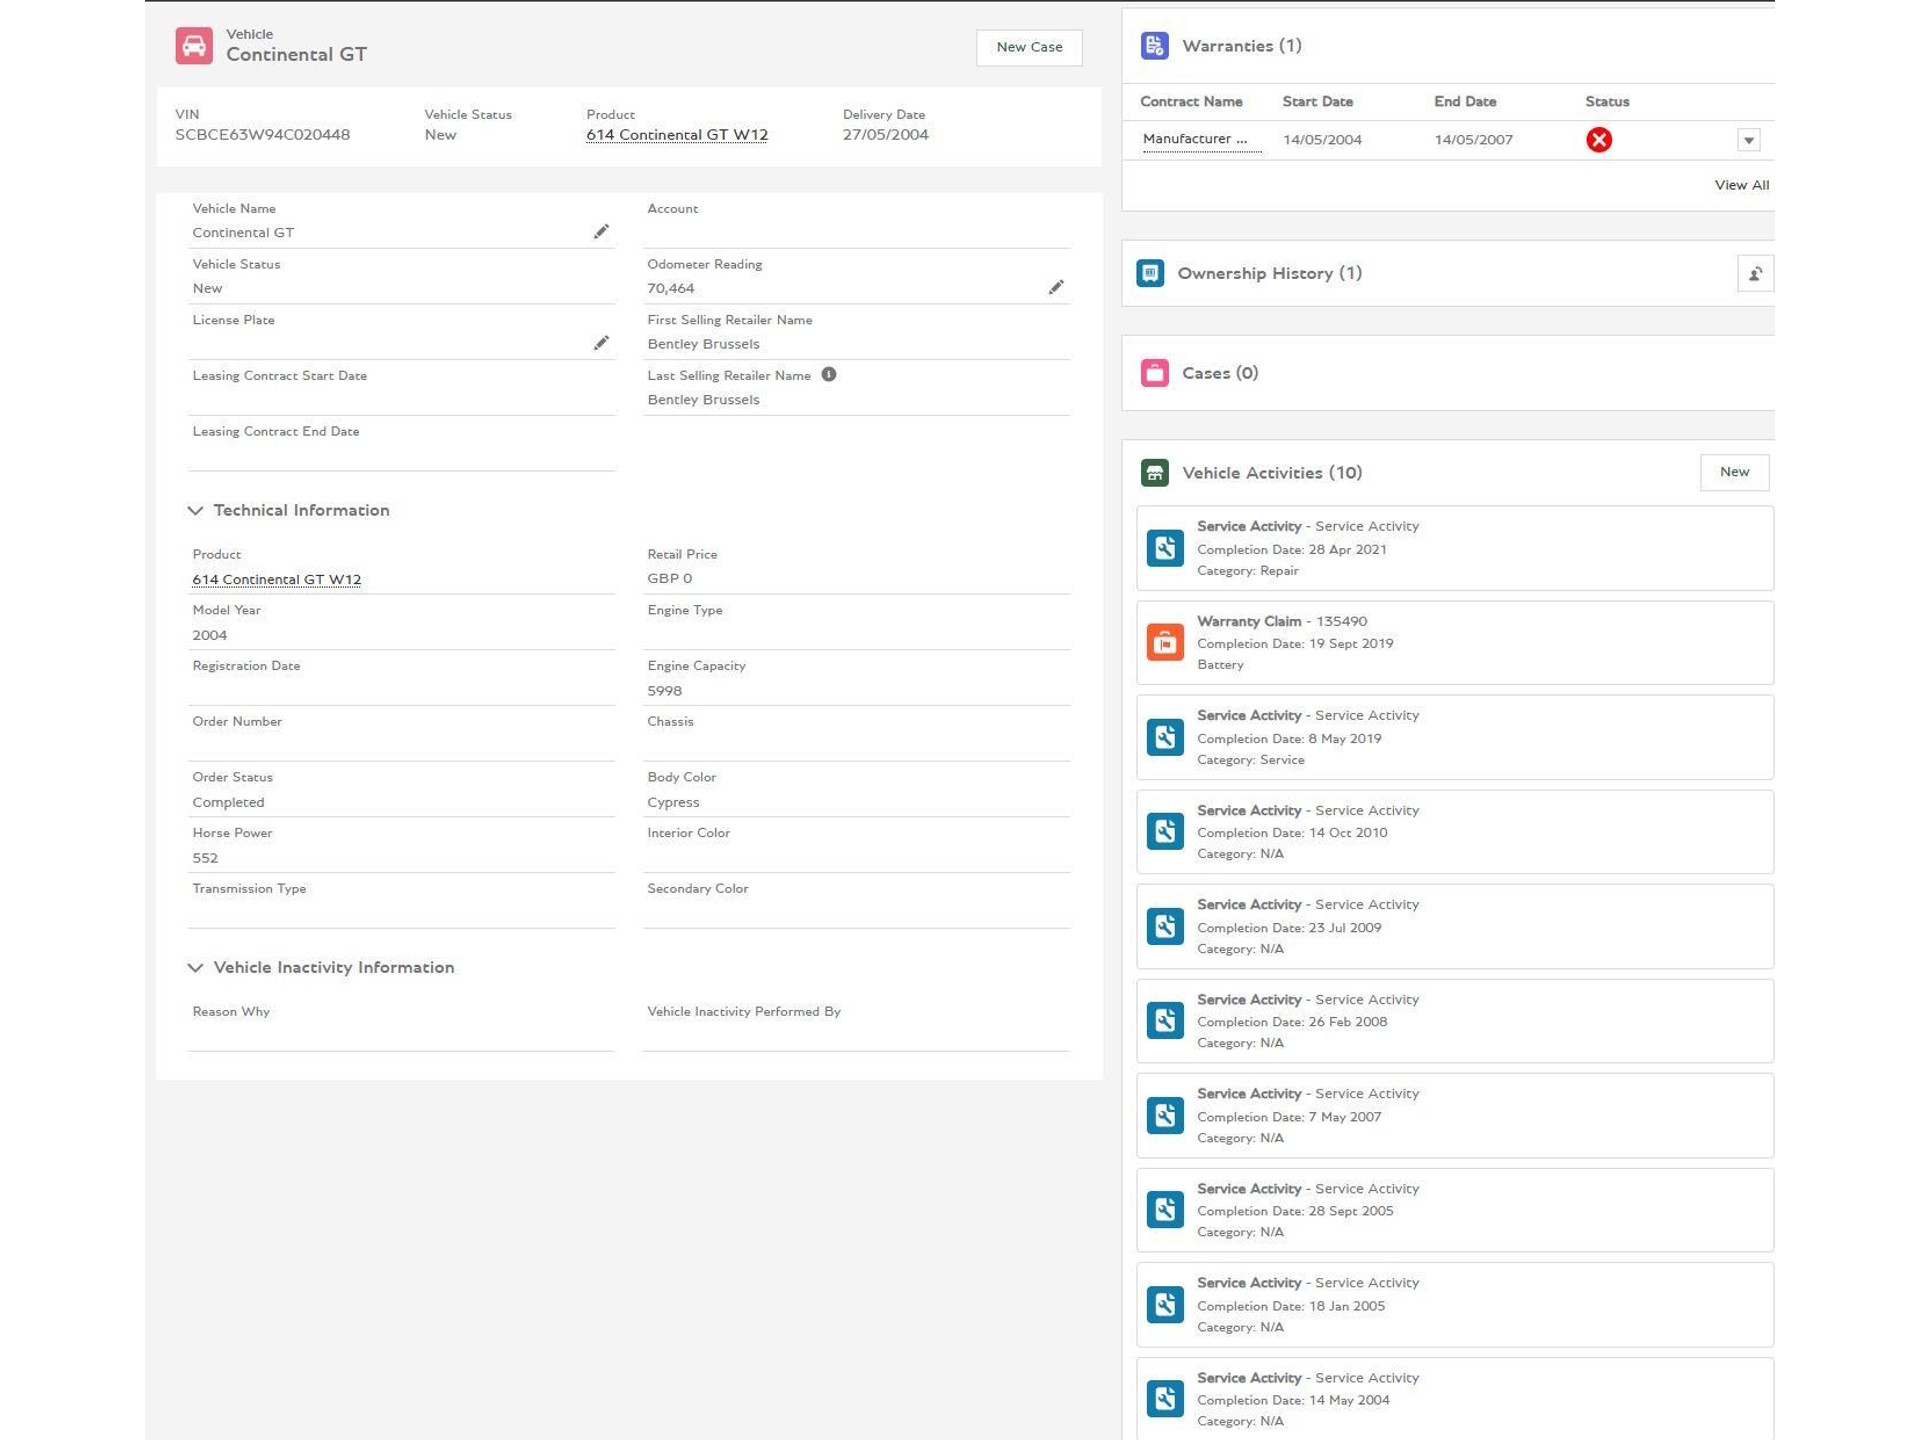Click the First Selling Retailer value Bentley Brussels
Viewport: 1920px width, 1440px height.
click(x=704, y=344)
